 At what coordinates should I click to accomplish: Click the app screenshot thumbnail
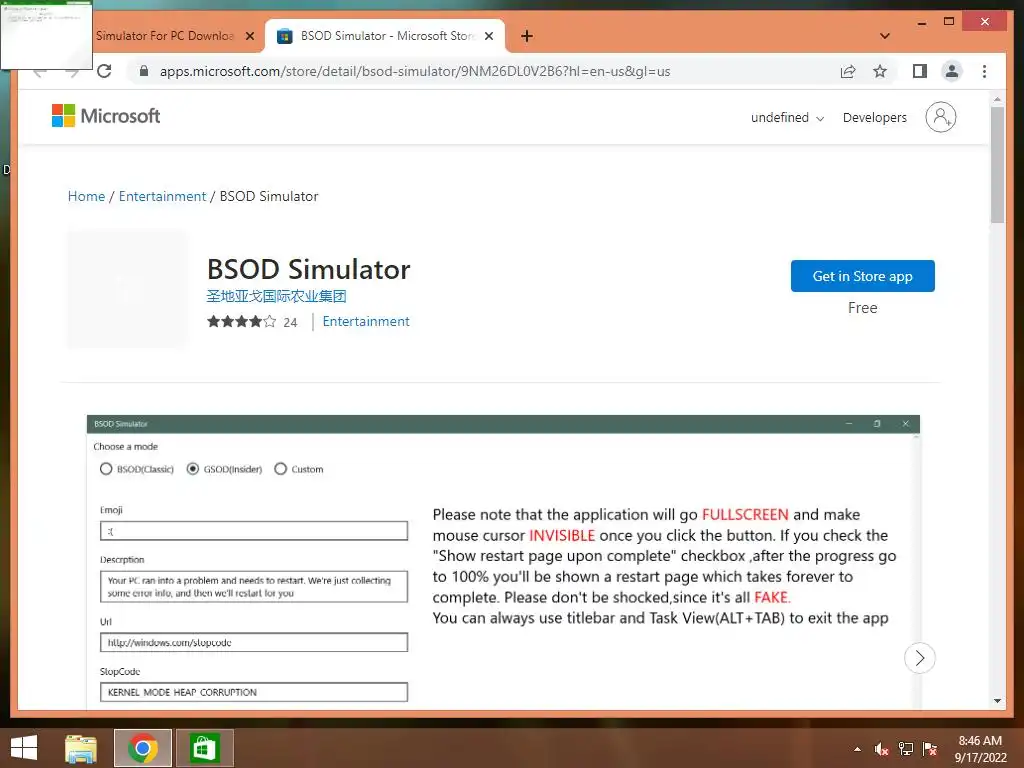(503, 562)
